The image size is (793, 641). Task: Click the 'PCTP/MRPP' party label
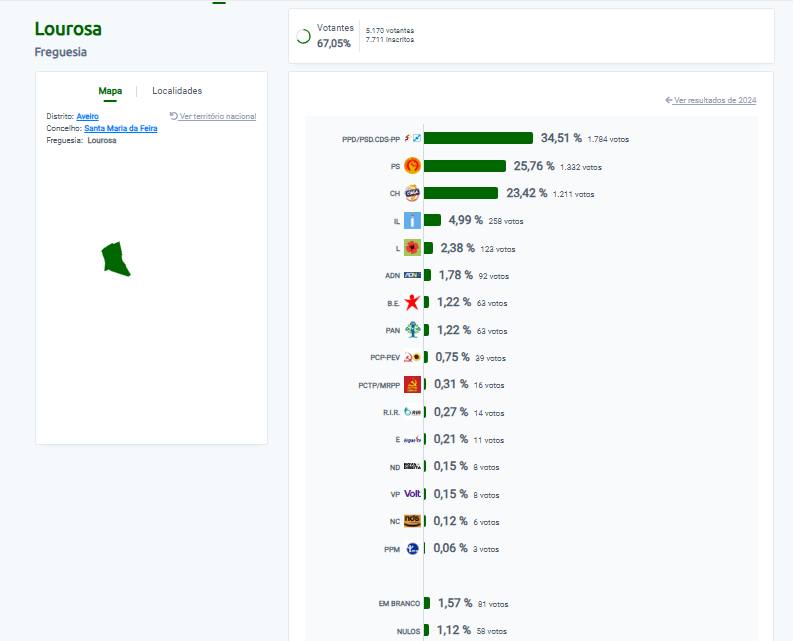point(379,386)
